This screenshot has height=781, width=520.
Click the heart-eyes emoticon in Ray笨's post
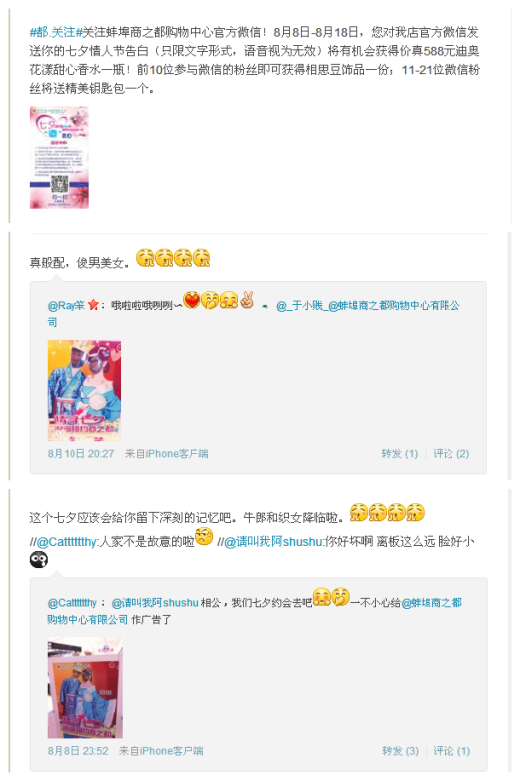pyautogui.click(x=191, y=300)
